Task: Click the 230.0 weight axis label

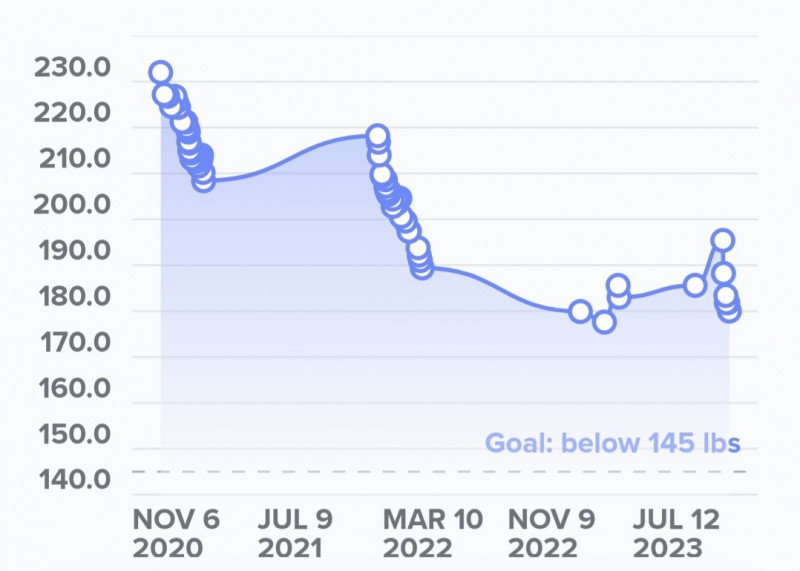Action: click(x=72, y=68)
